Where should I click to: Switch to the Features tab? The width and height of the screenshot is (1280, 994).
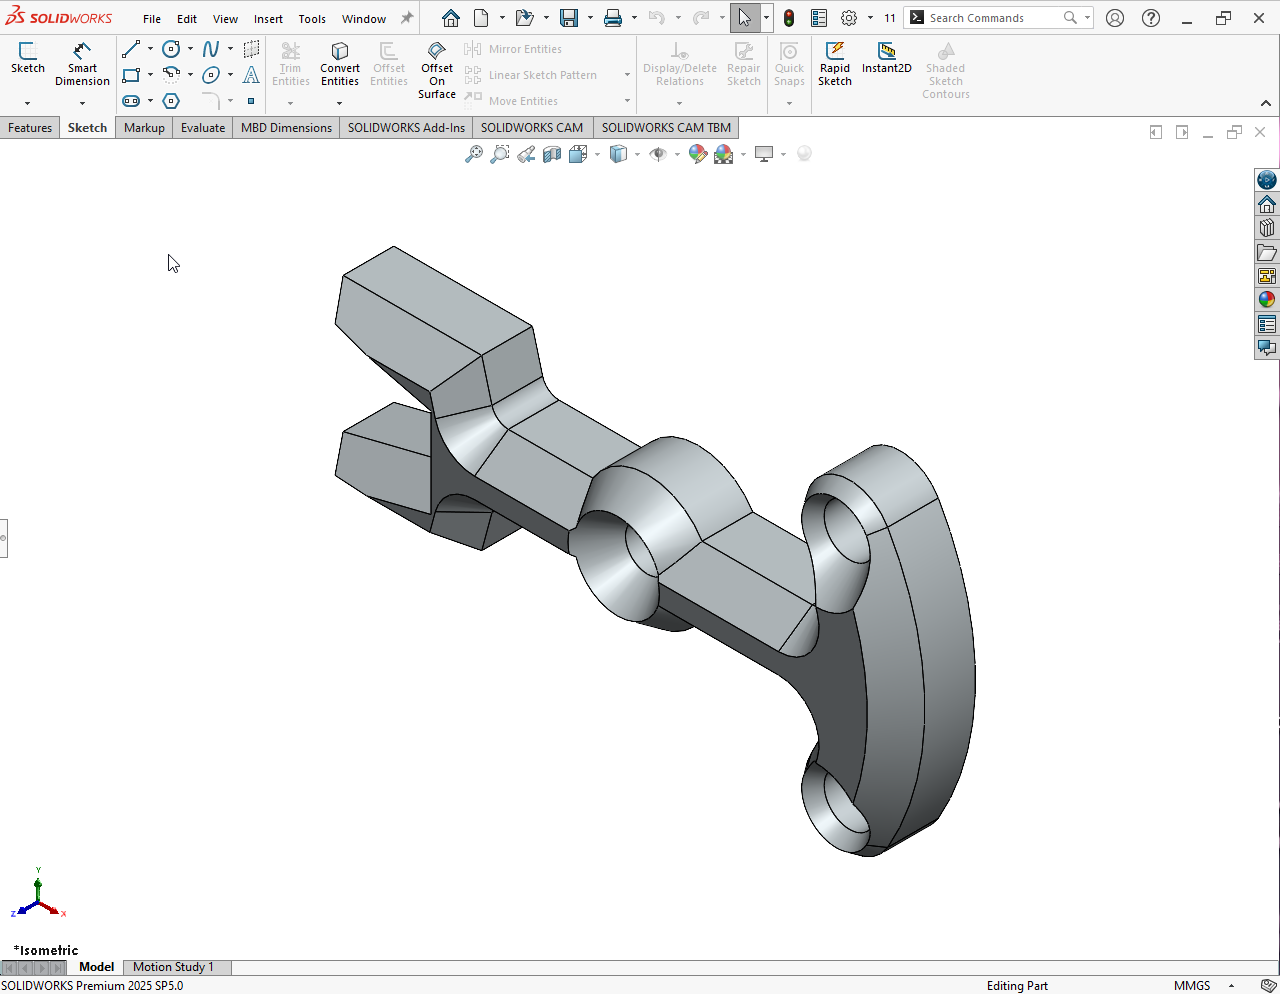pyautogui.click(x=30, y=128)
